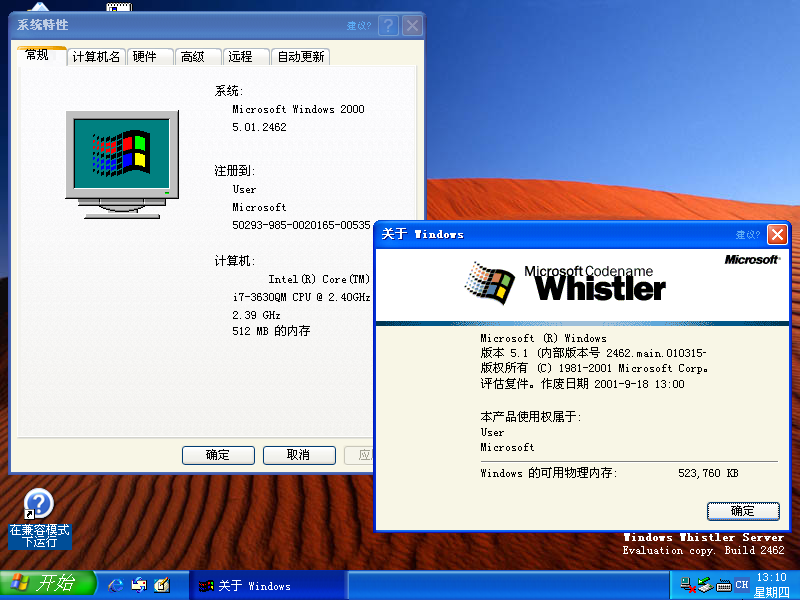Open the 在兼容模式下运行 desktop shortcut
Screen dimensions: 800x600
coord(39,518)
